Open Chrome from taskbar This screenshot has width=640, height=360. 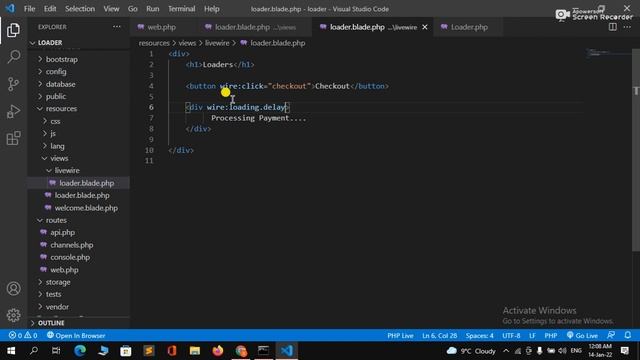(241, 351)
